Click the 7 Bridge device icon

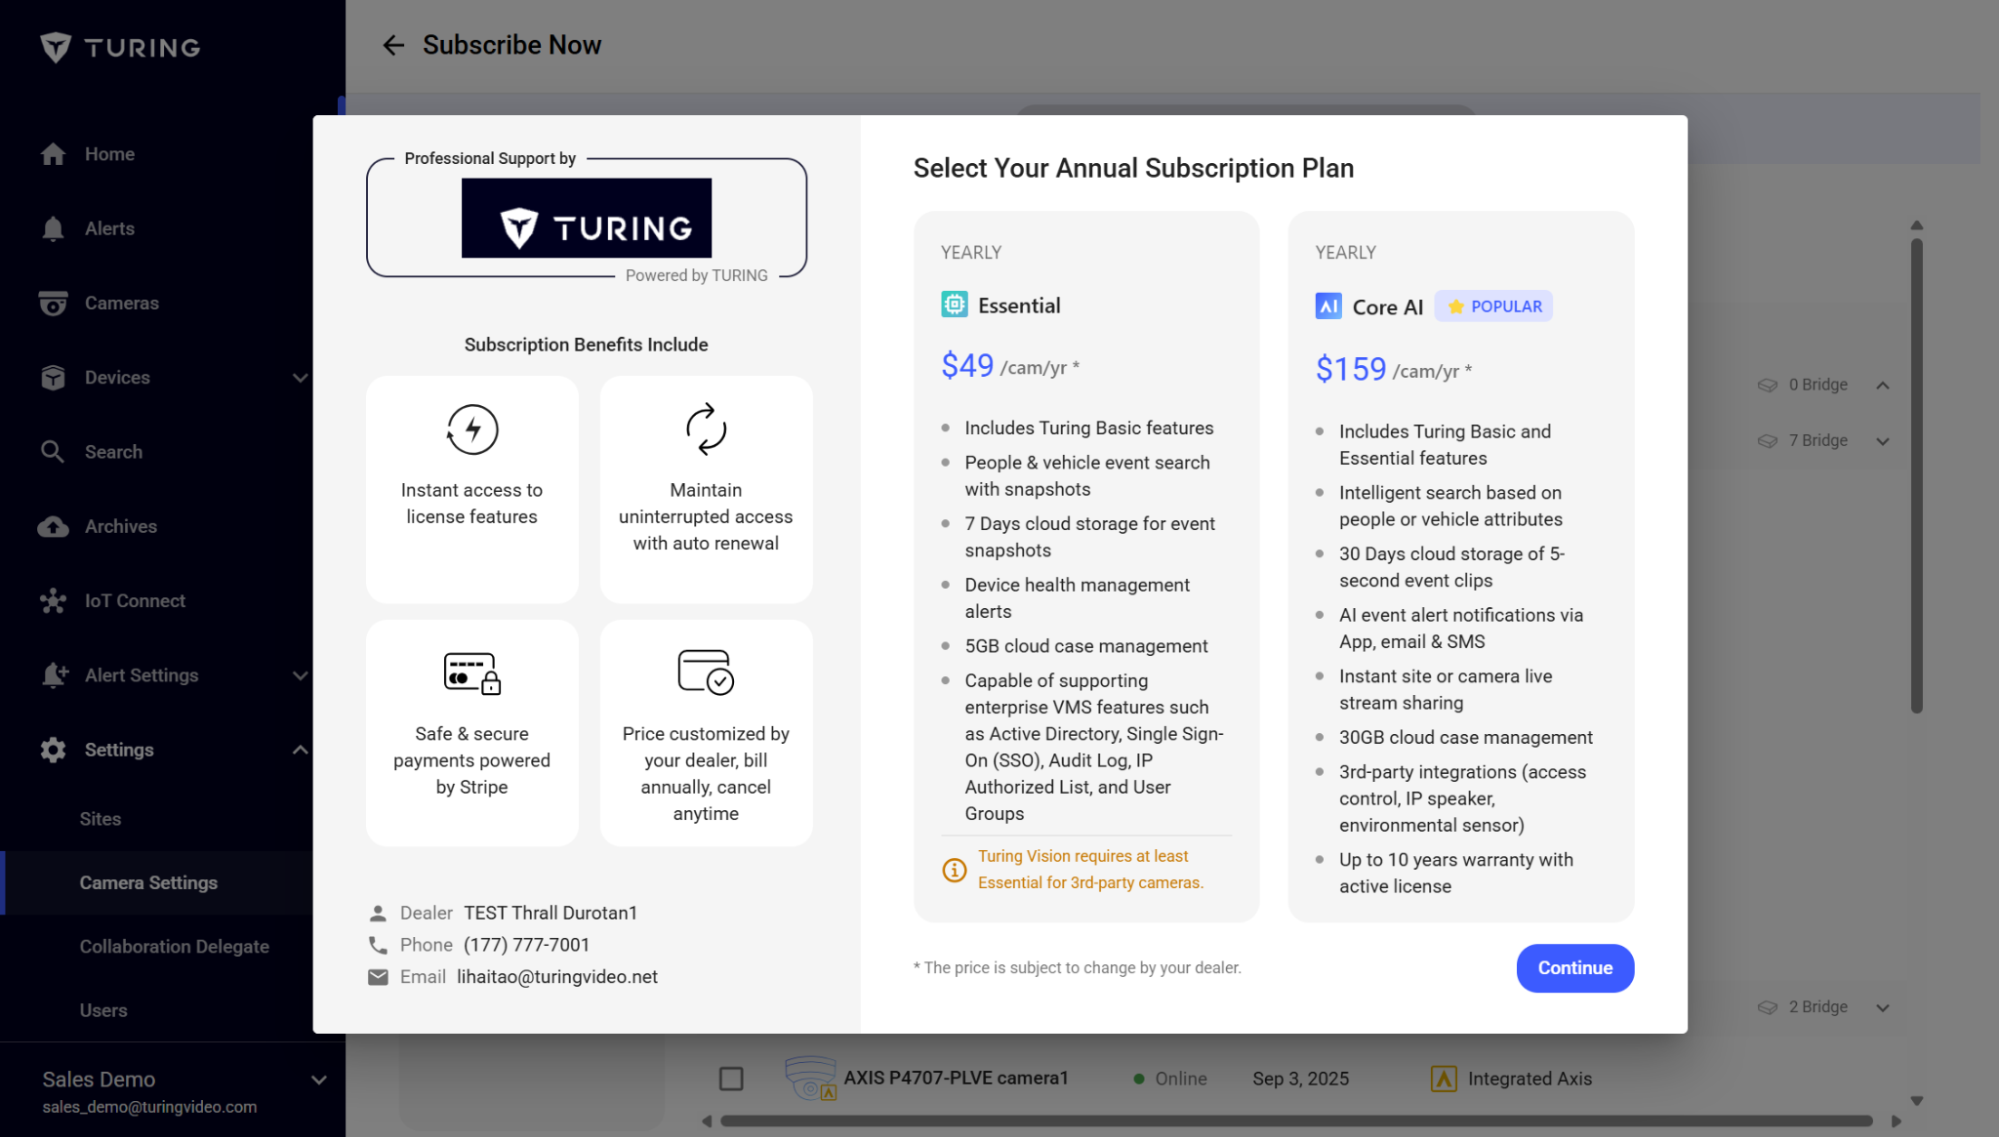pos(1767,441)
